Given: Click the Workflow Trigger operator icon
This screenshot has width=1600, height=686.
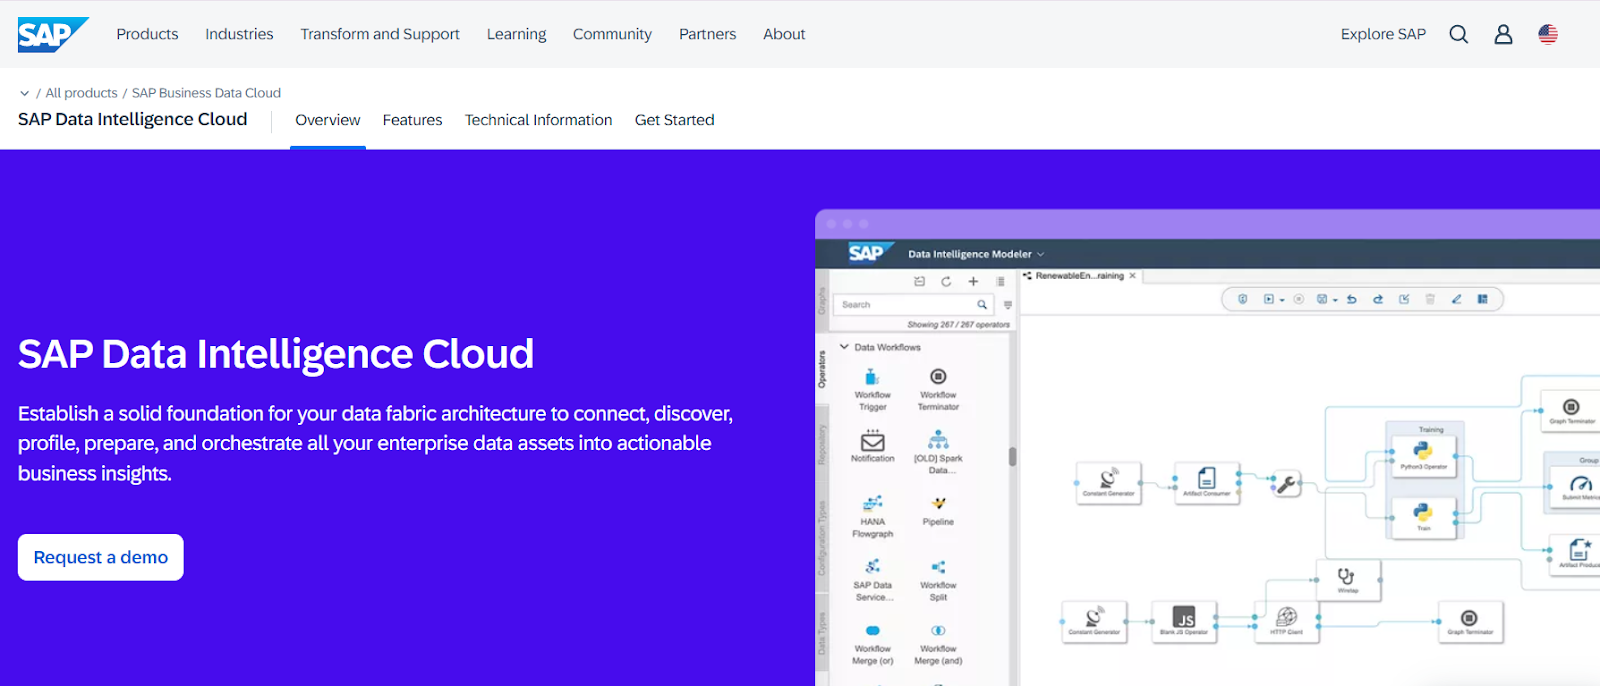Looking at the screenshot, I should pos(872,377).
